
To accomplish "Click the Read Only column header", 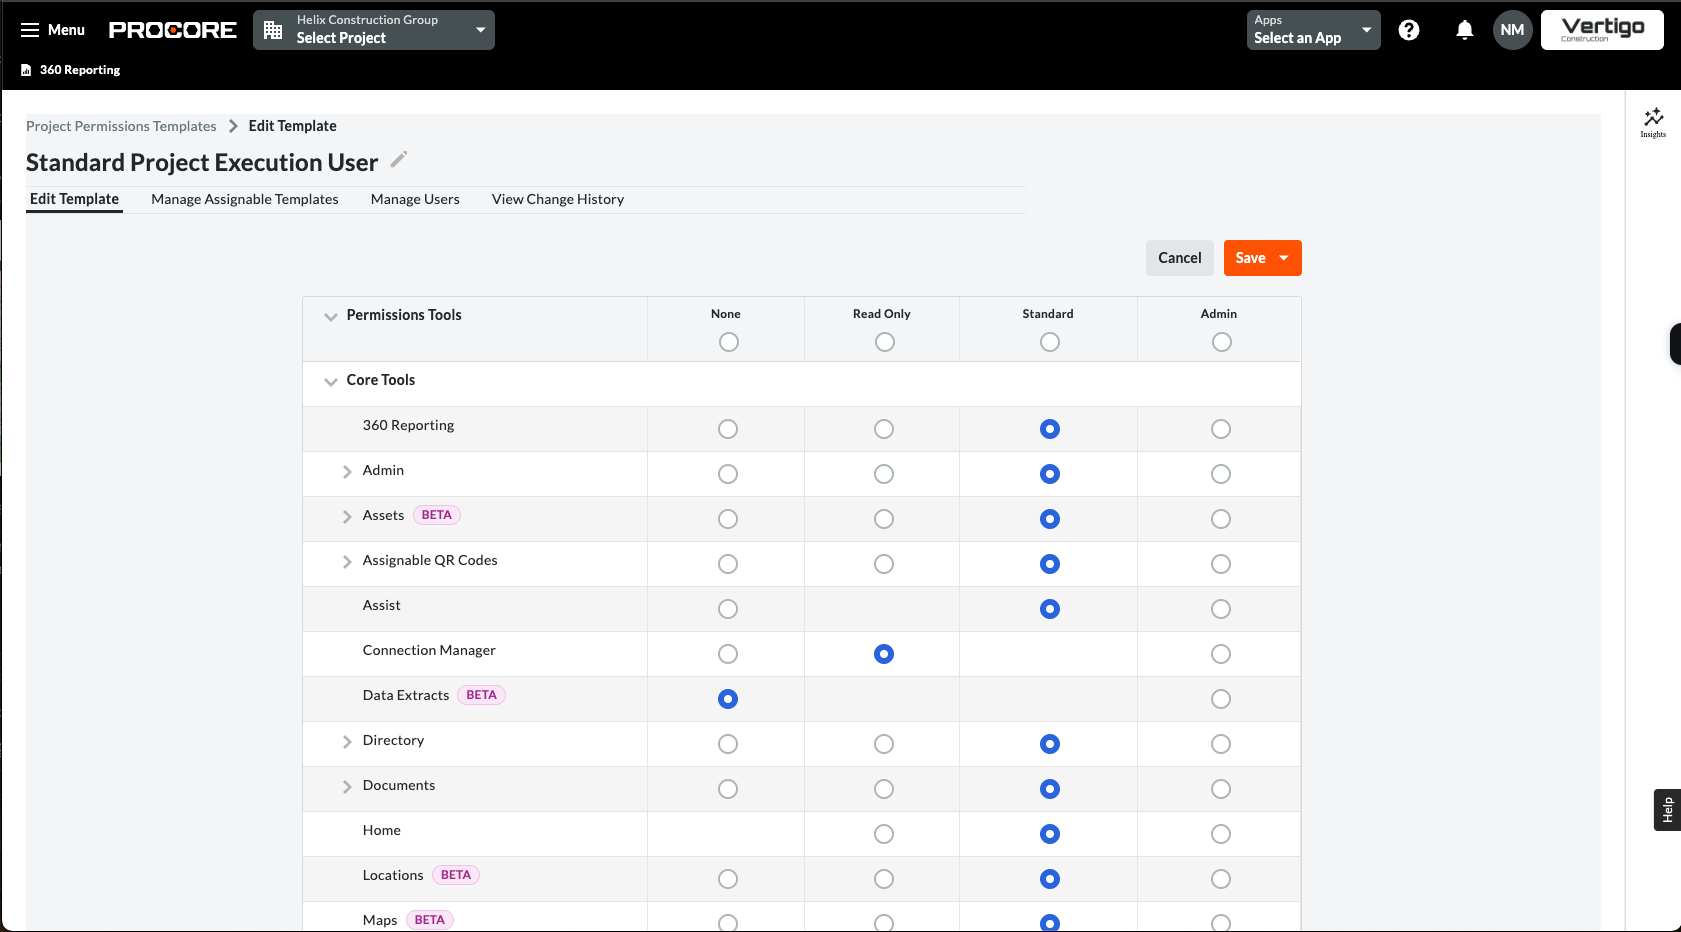I will tap(882, 314).
